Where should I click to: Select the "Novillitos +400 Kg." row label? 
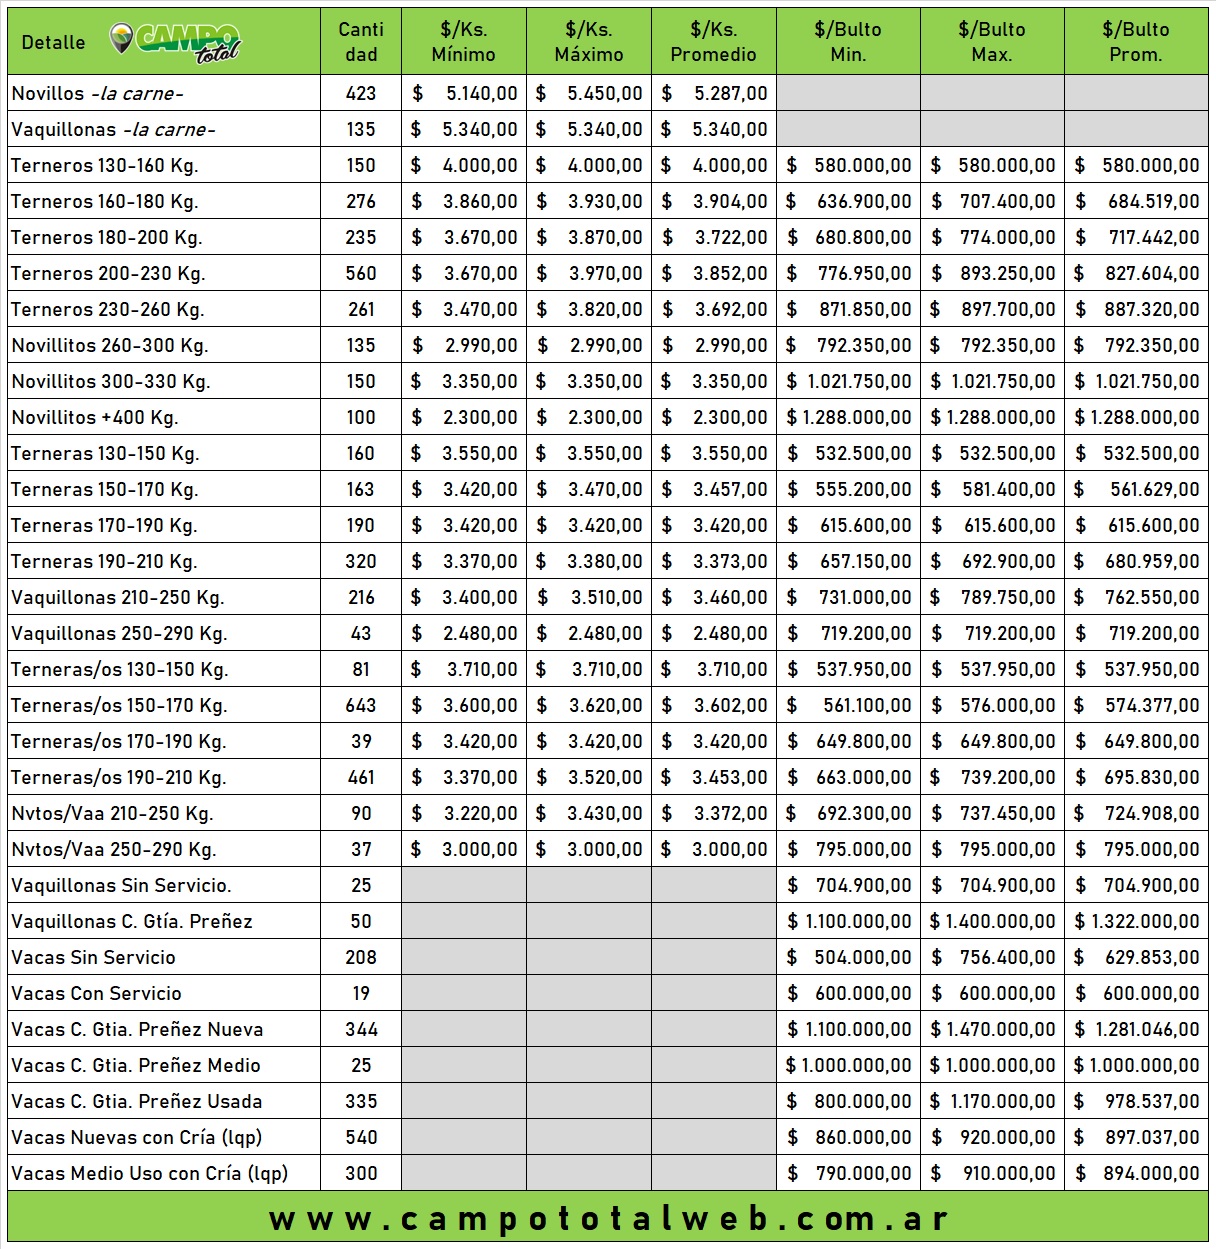click(95, 418)
